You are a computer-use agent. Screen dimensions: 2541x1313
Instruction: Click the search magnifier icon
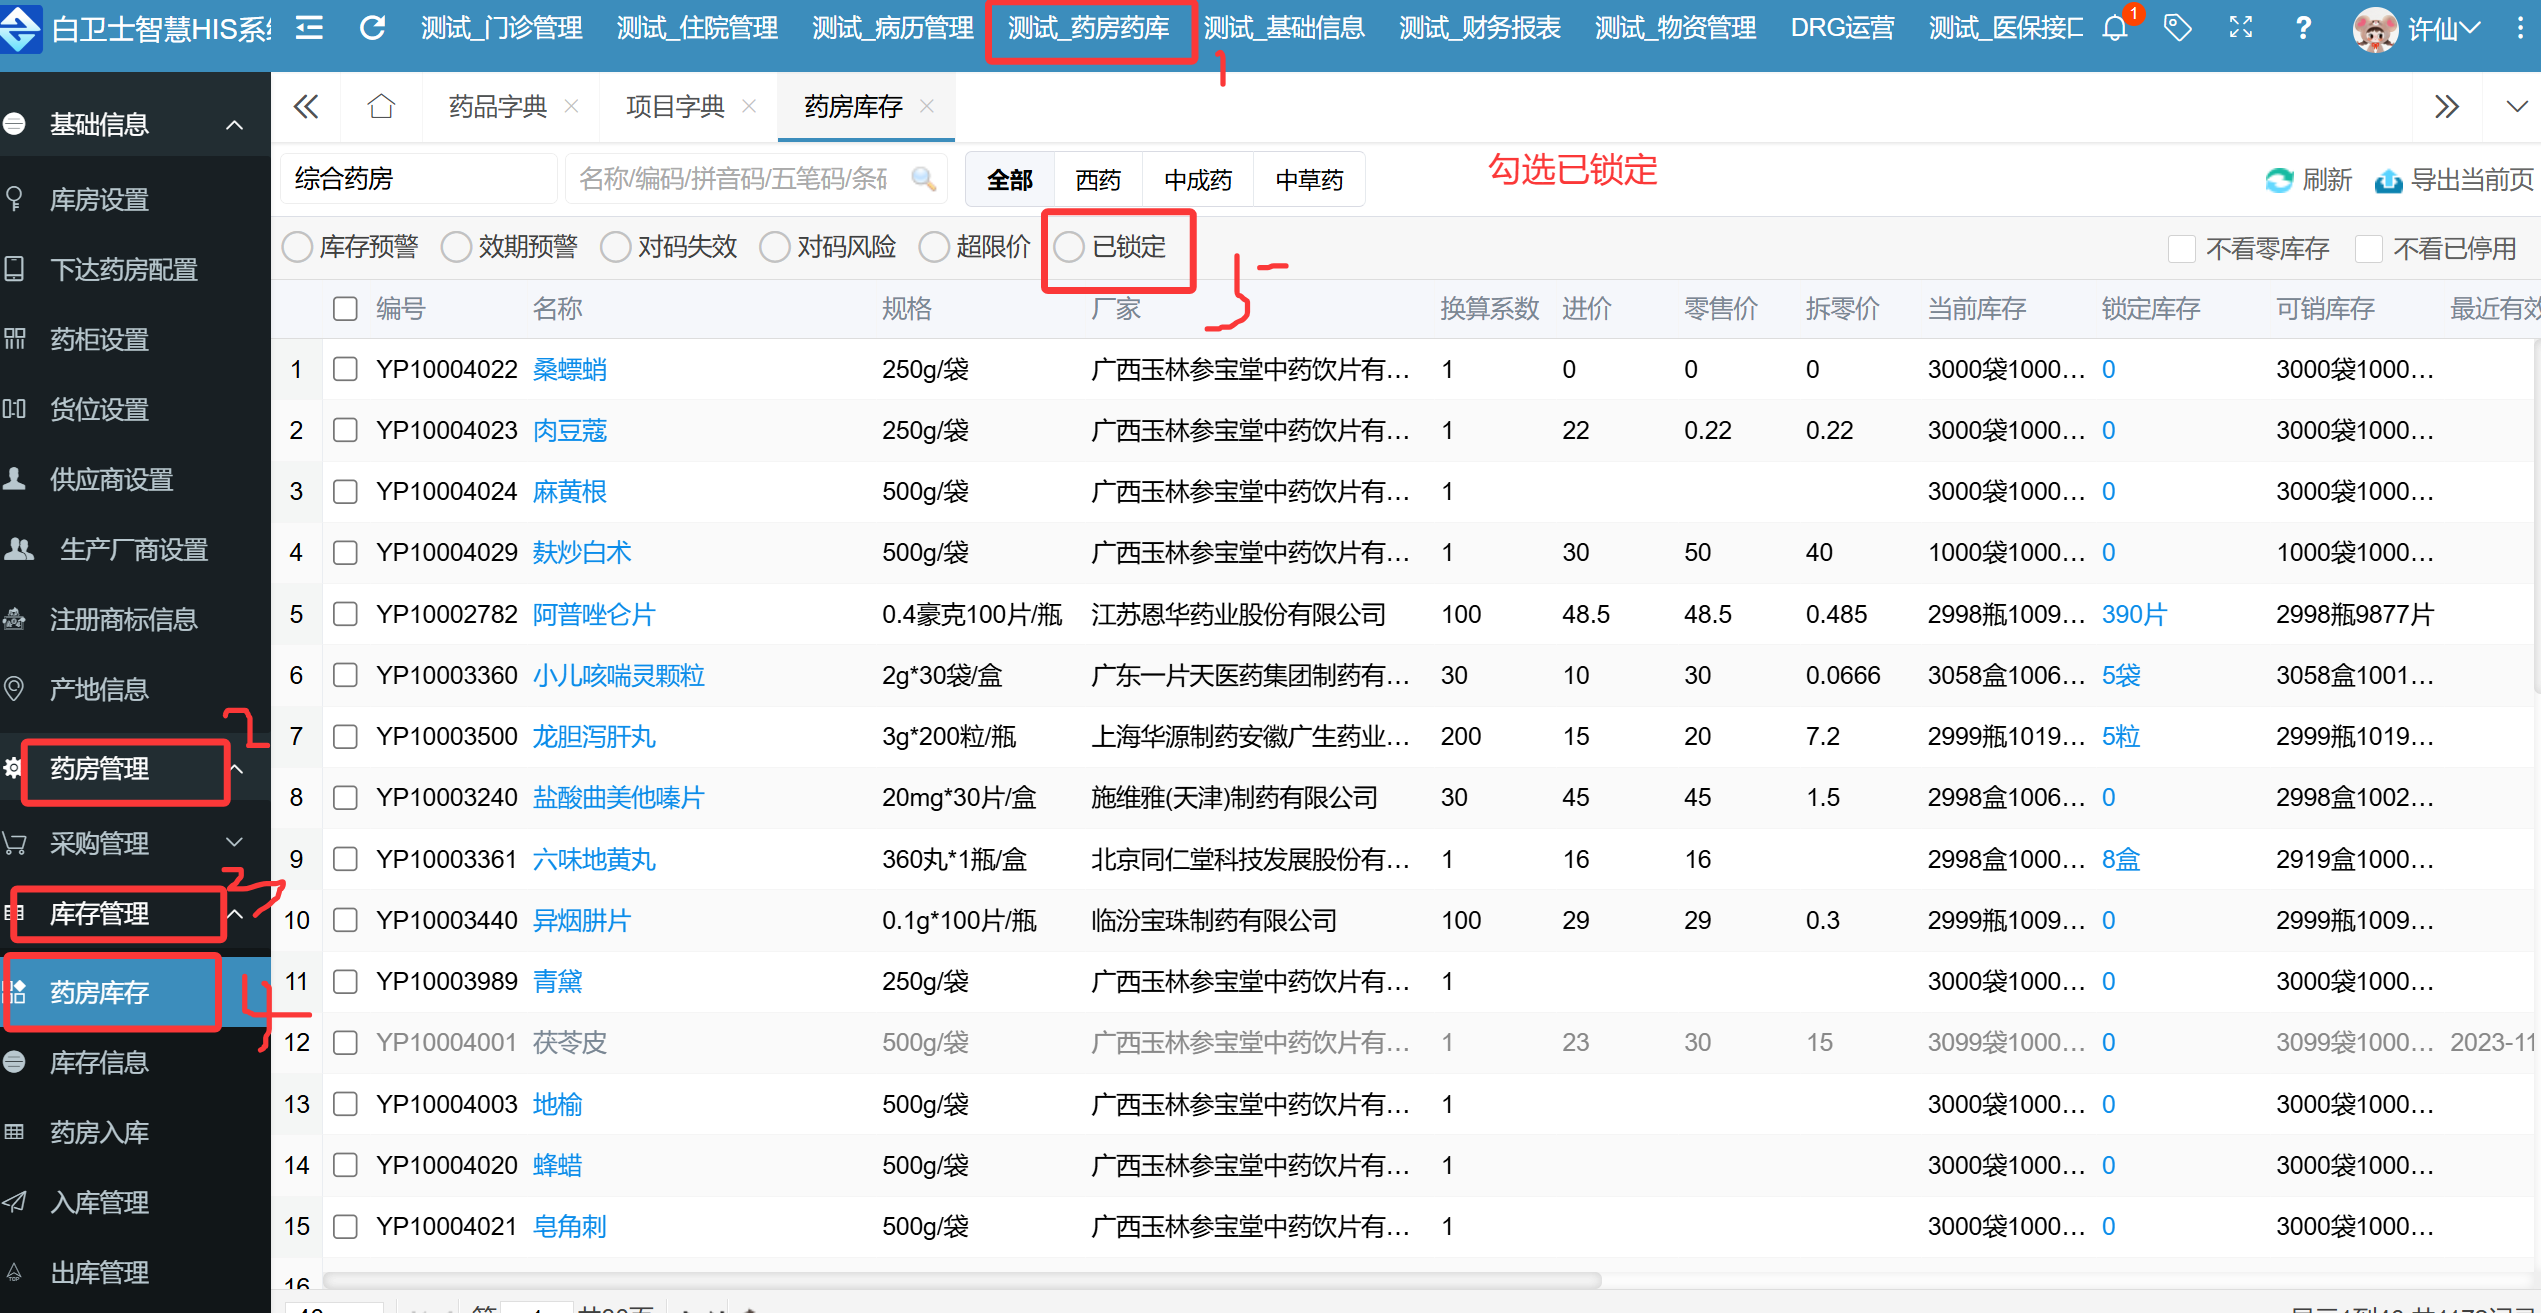(x=923, y=179)
